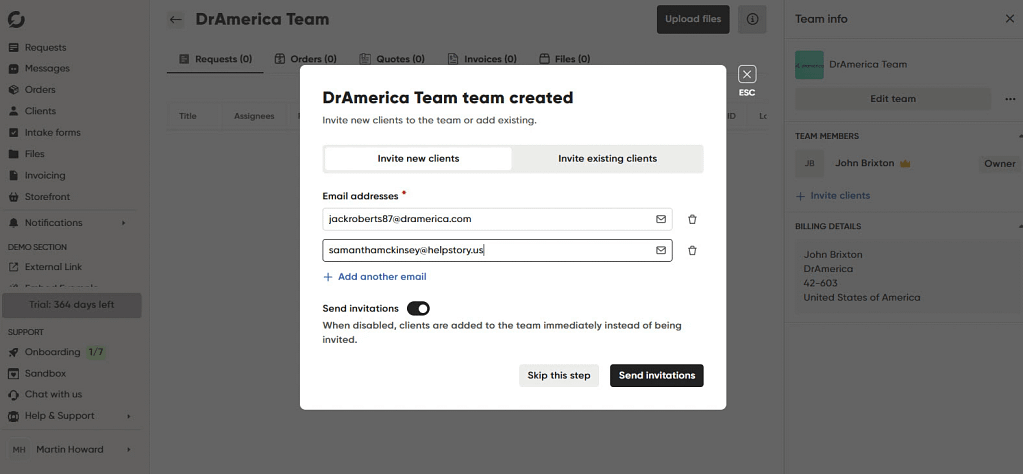Viewport: 1023px width, 474px height.
Task: Close the Team info panel
Action: coord(1009,19)
